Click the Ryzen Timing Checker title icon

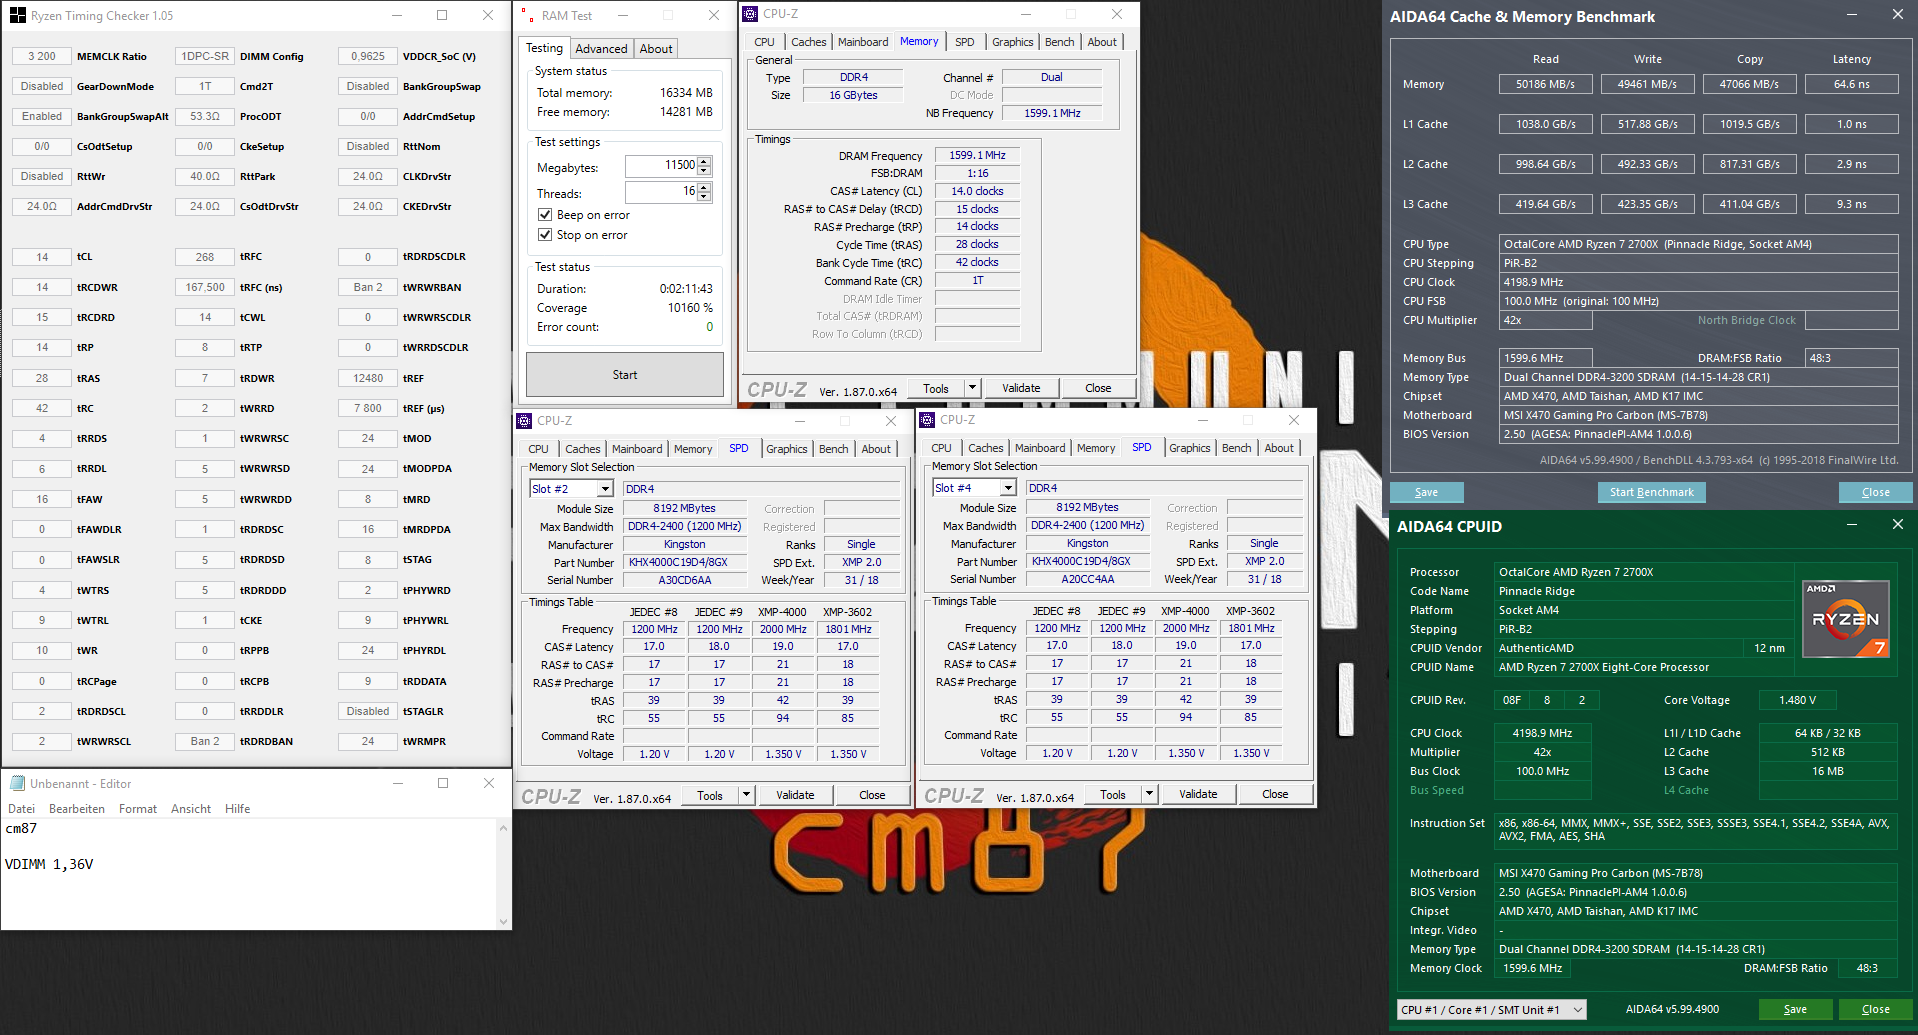coord(18,15)
